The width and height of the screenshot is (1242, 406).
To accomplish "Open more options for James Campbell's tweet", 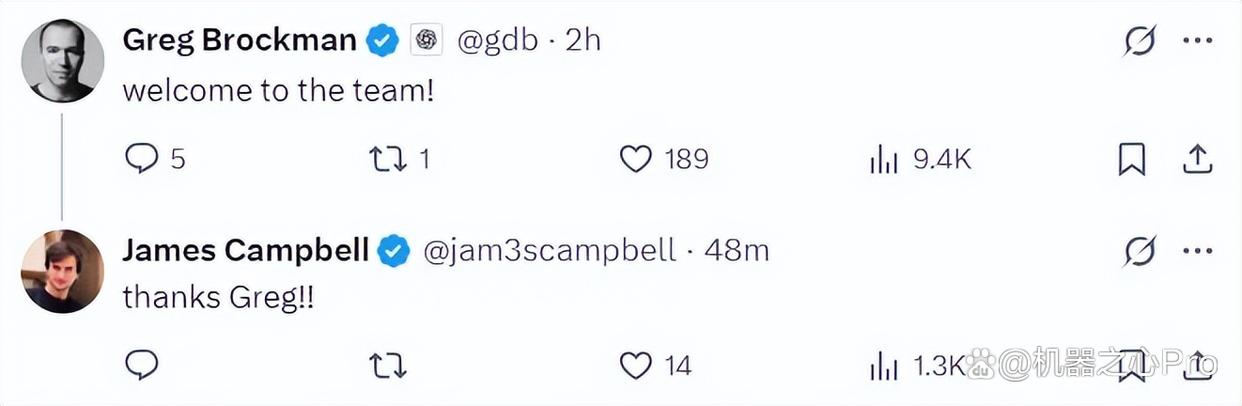I will (1197, 251).
